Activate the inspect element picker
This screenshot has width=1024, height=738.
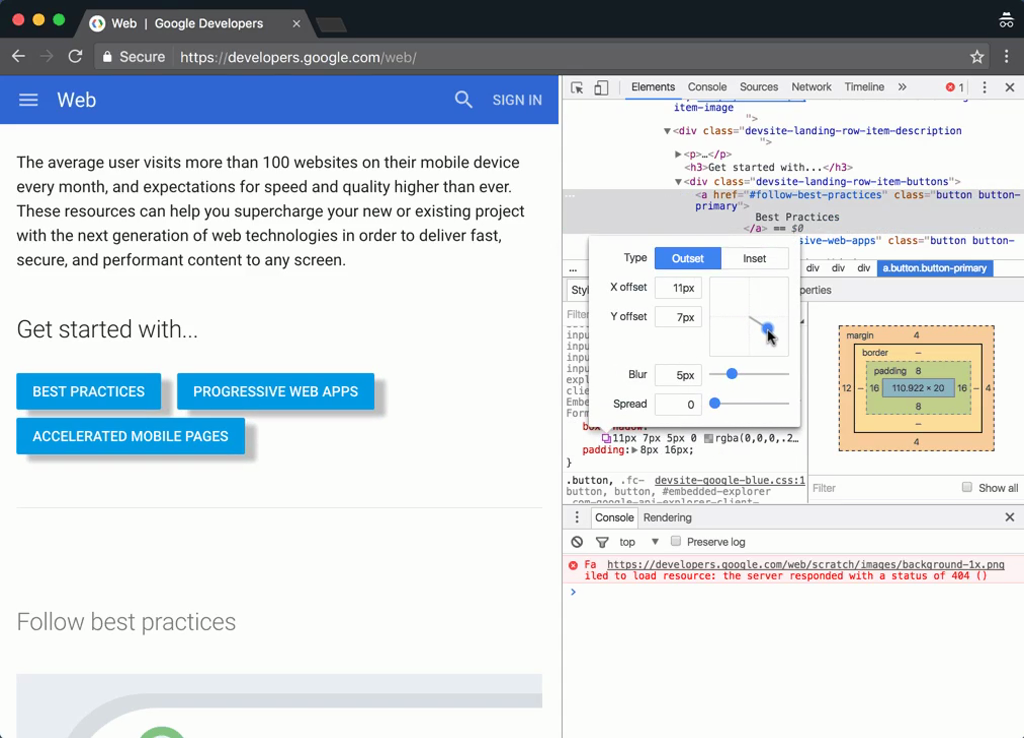(x=577, y=88)
